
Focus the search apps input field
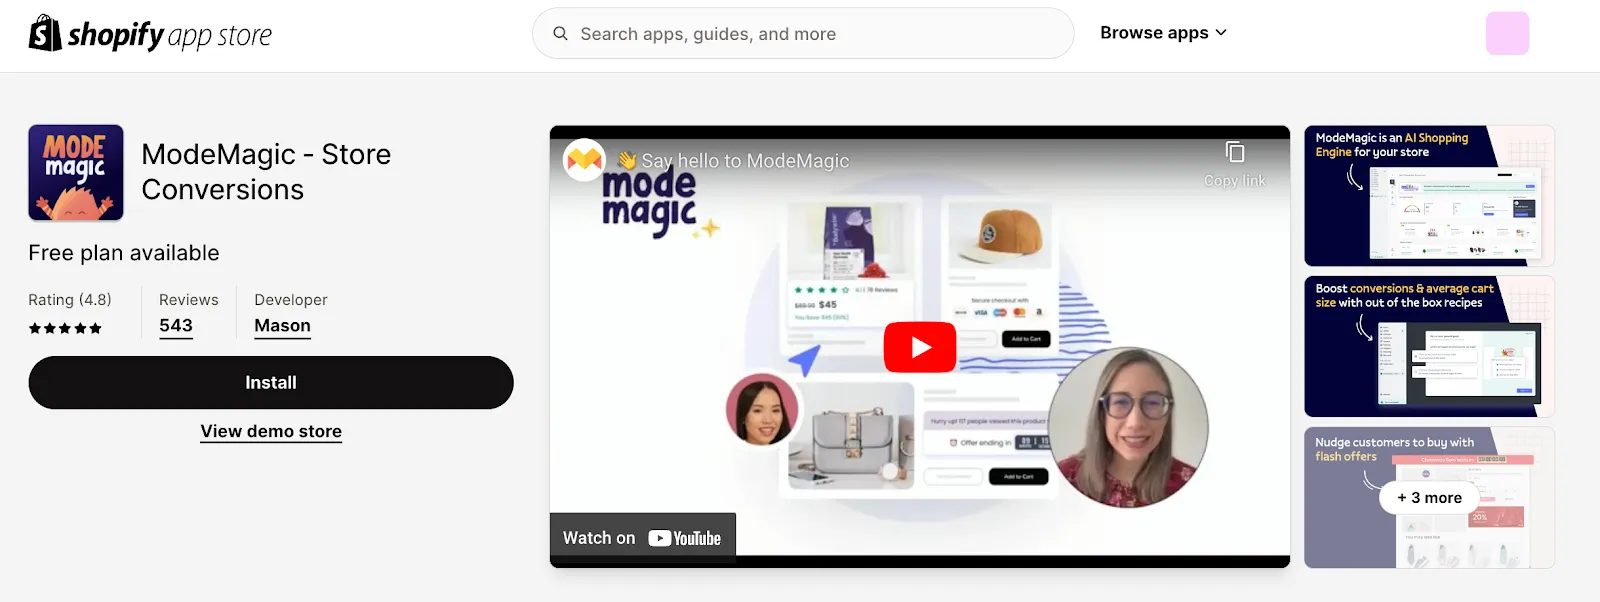[x=803, y=34]
